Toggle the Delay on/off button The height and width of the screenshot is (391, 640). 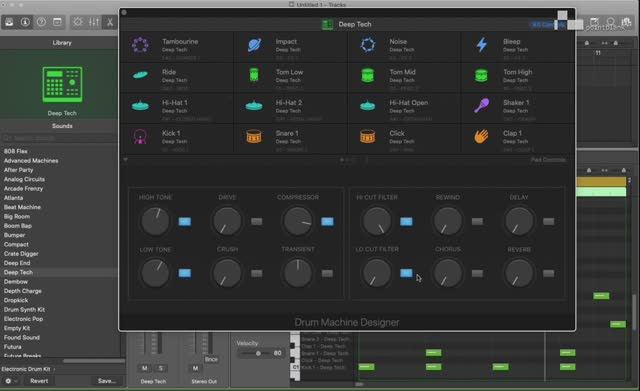point(549,221)
